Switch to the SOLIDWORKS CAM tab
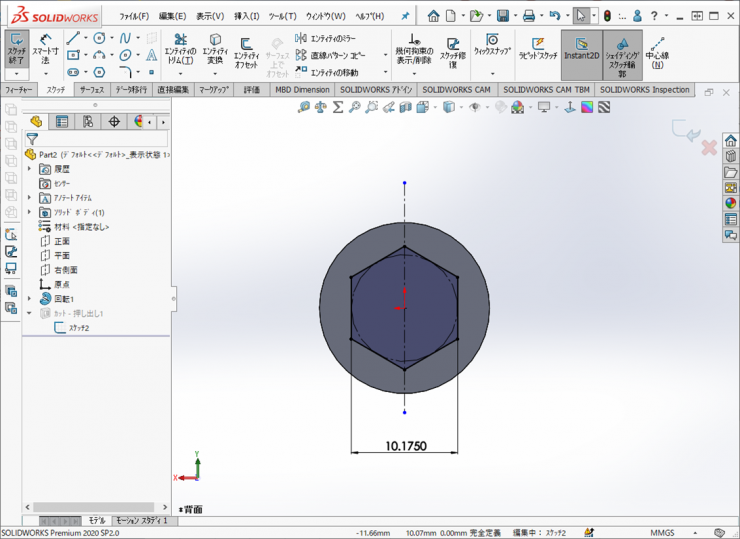740x539 pixels. (456, 90)
